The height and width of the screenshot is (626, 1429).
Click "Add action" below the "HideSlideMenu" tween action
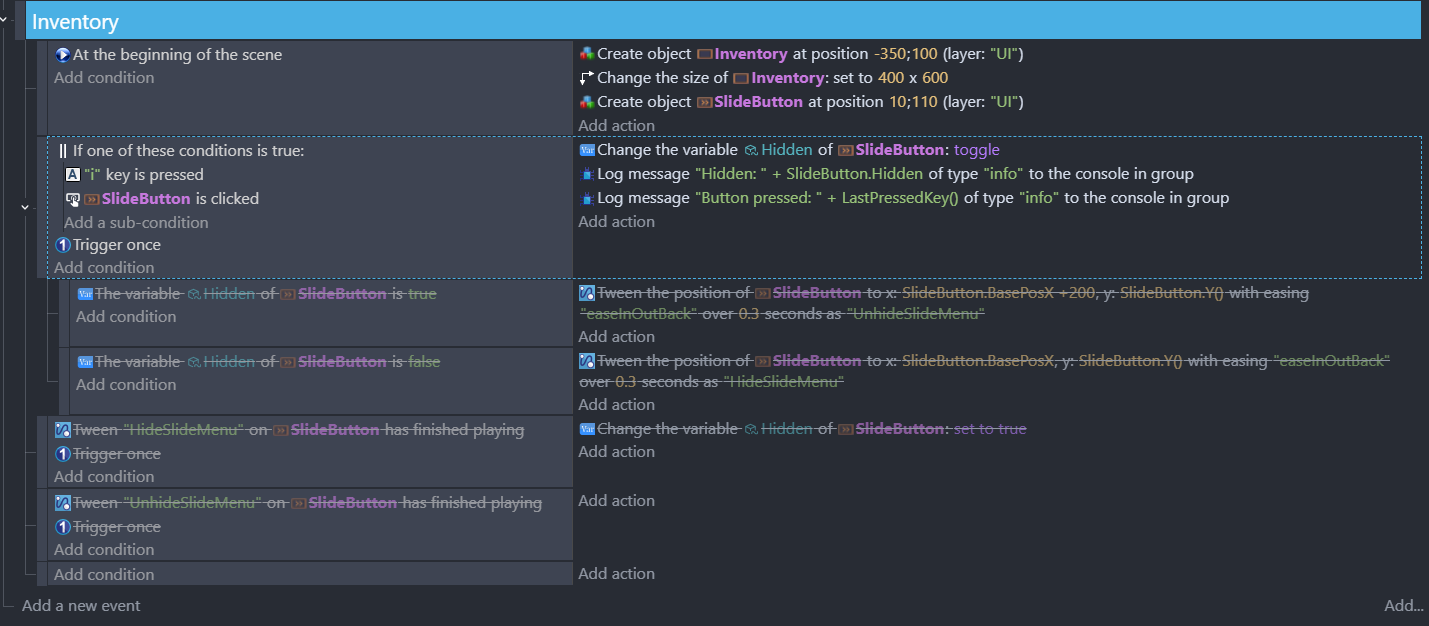click(x=616, y=405)
